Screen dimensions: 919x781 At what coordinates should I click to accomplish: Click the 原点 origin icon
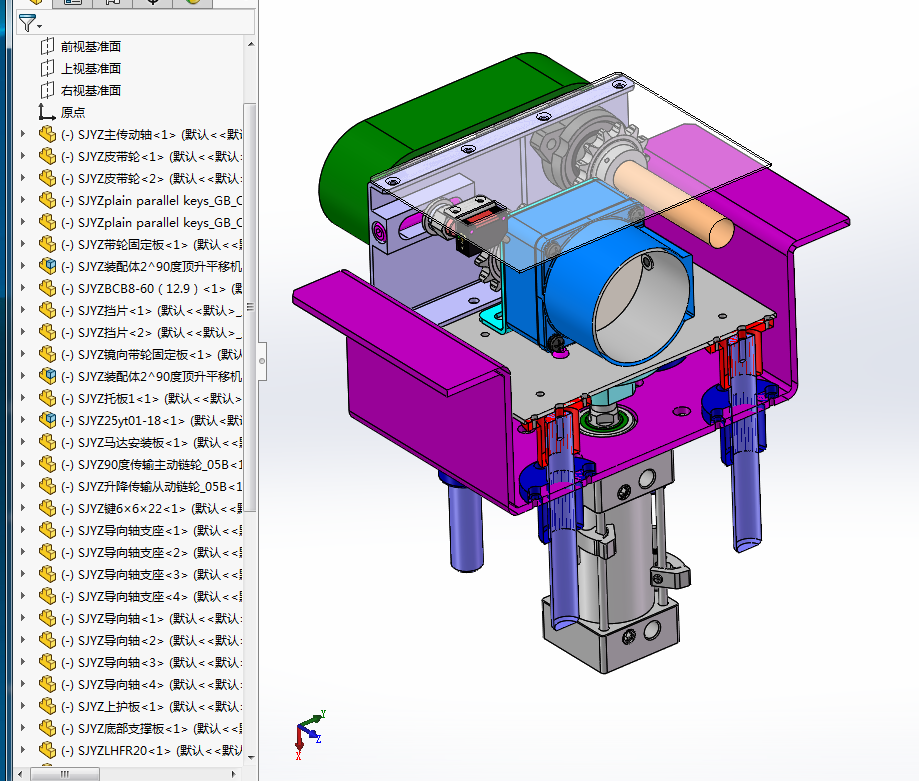[47, 112]
